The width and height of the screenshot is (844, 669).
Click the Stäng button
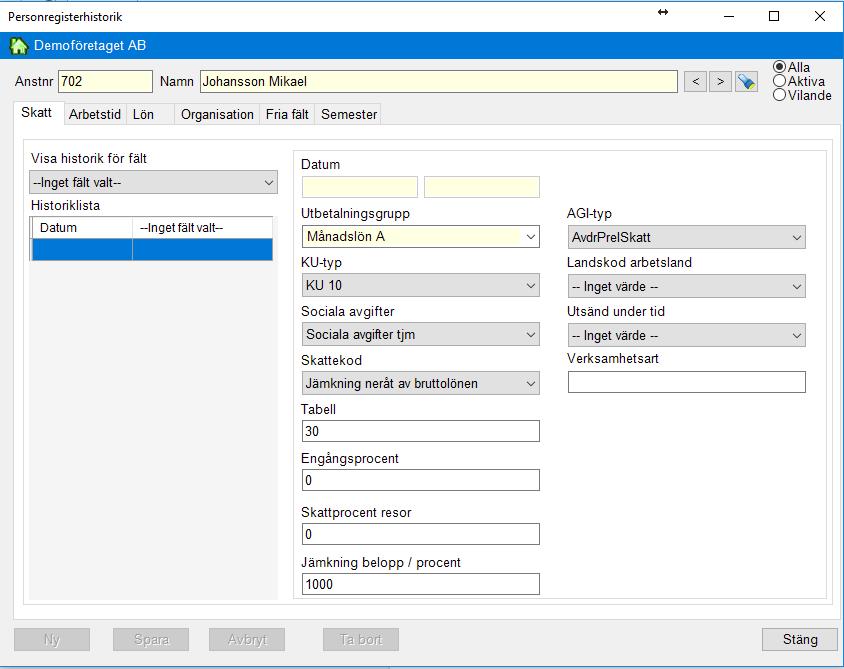[800, 639]
